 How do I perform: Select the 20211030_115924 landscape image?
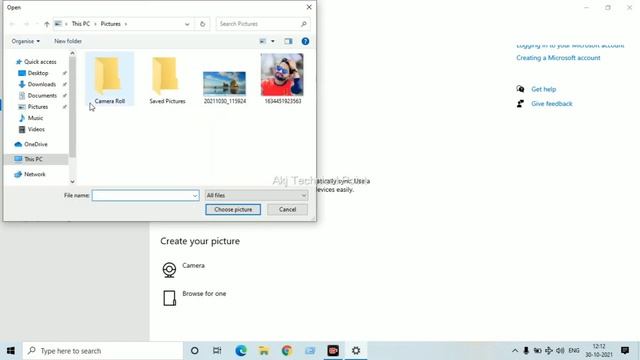224,87
